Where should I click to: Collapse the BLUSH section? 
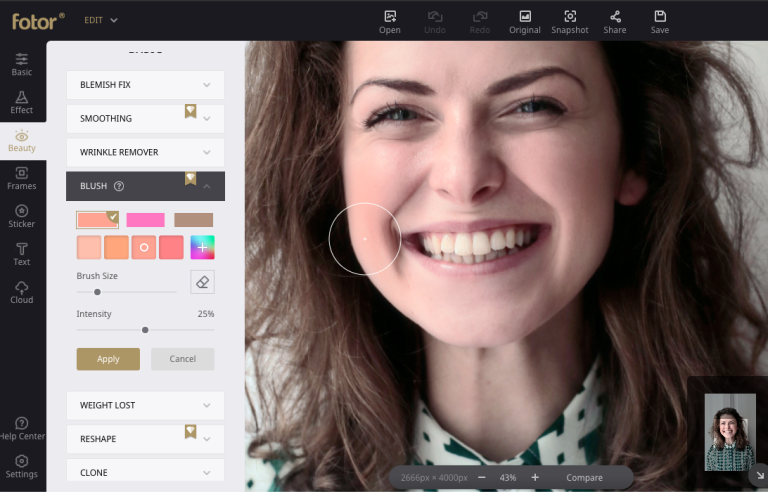click(x=145, y=186)
